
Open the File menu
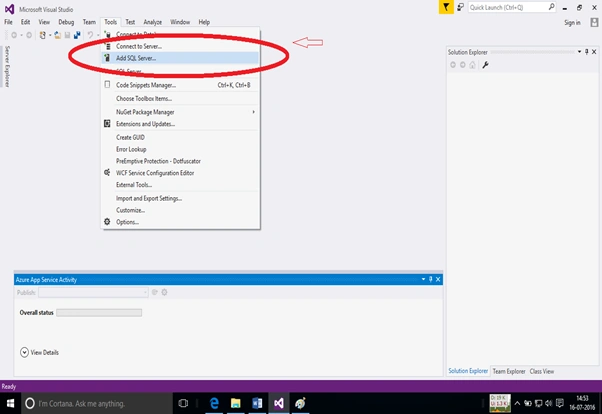pyautogui.click(x=8, y=22)
